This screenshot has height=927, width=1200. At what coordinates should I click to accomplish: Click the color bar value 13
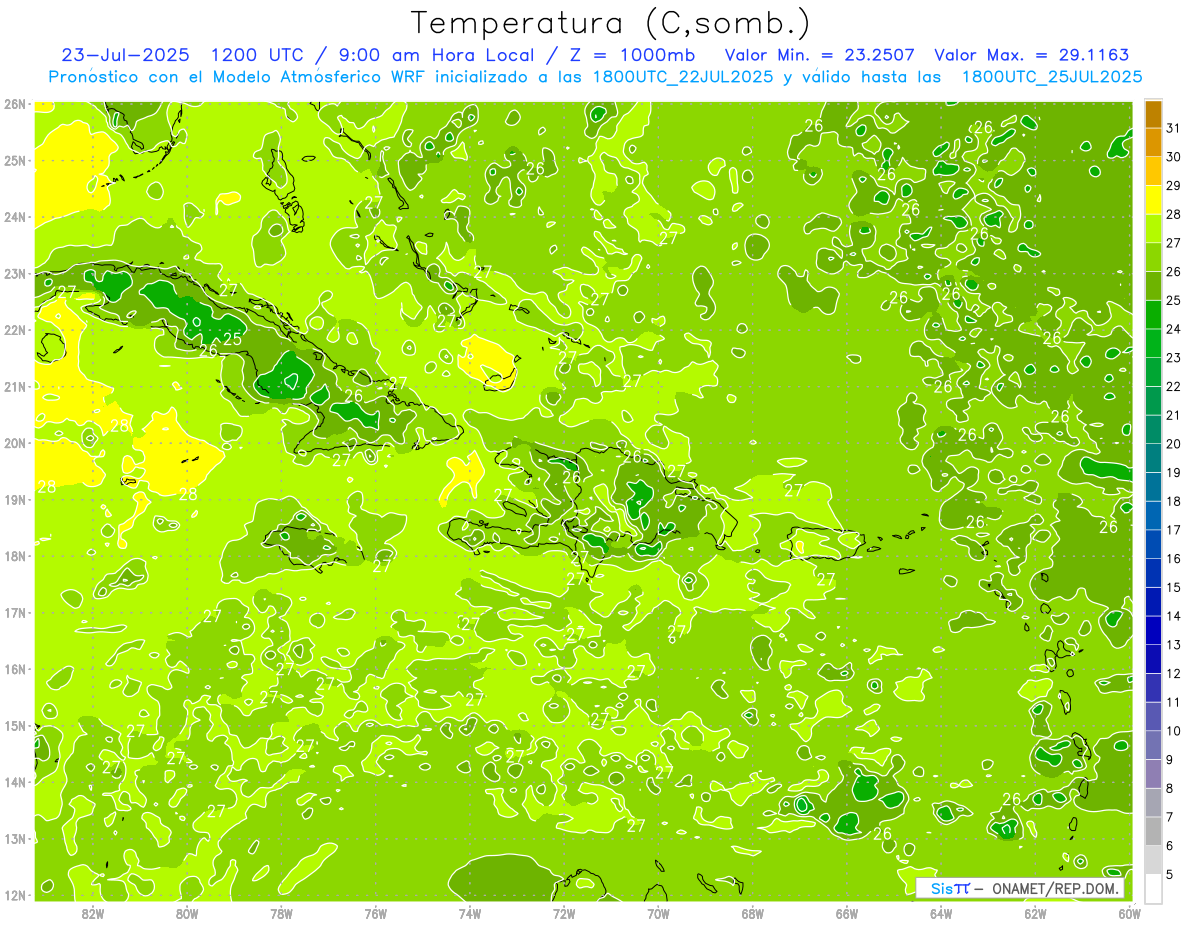point(1173,645)
